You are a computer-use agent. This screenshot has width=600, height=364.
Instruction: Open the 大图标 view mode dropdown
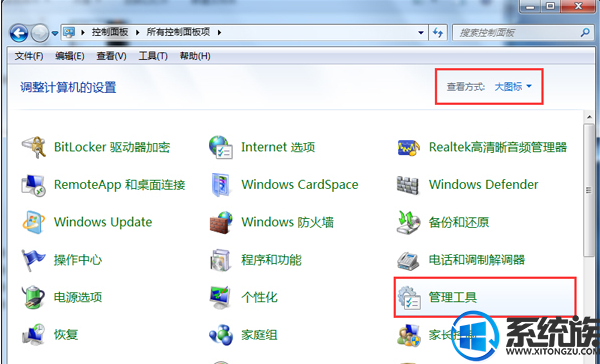[513, 87]
